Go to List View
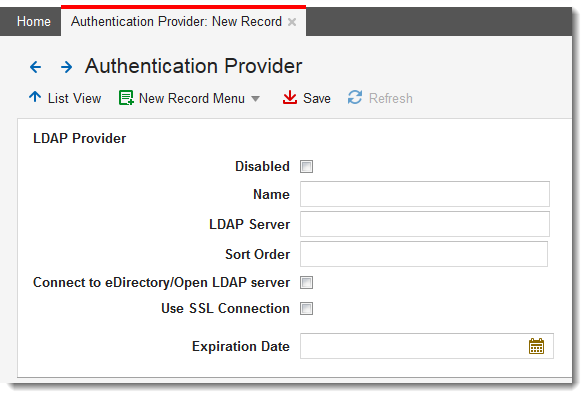 (x=74, y=98)
